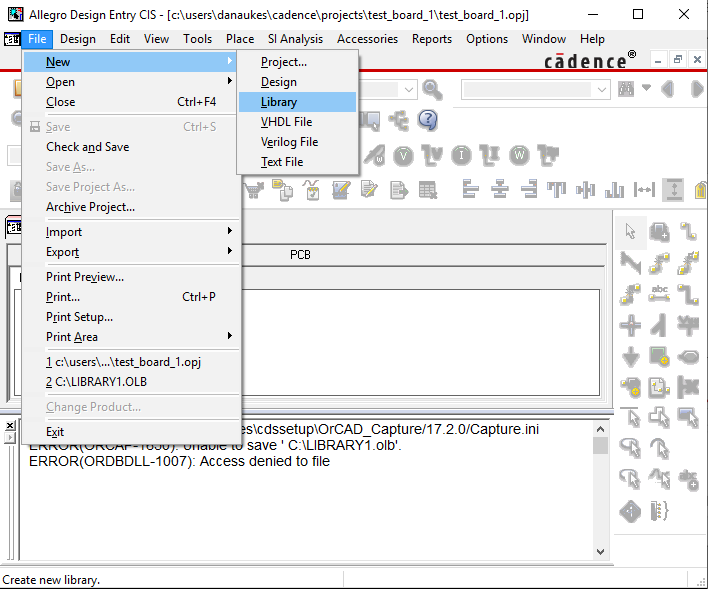The image size is (708, 589).
Task: Close the session log panel X button
Action: [10, 425]
